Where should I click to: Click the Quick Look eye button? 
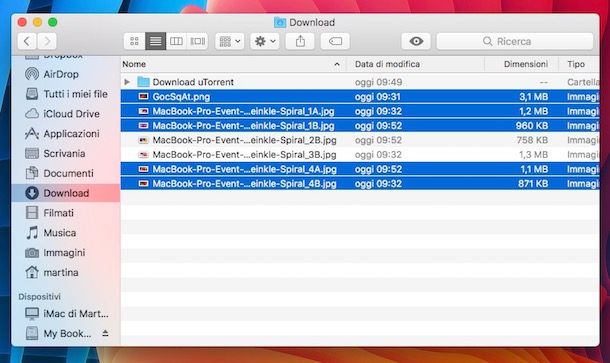click(x=416, y=41)
